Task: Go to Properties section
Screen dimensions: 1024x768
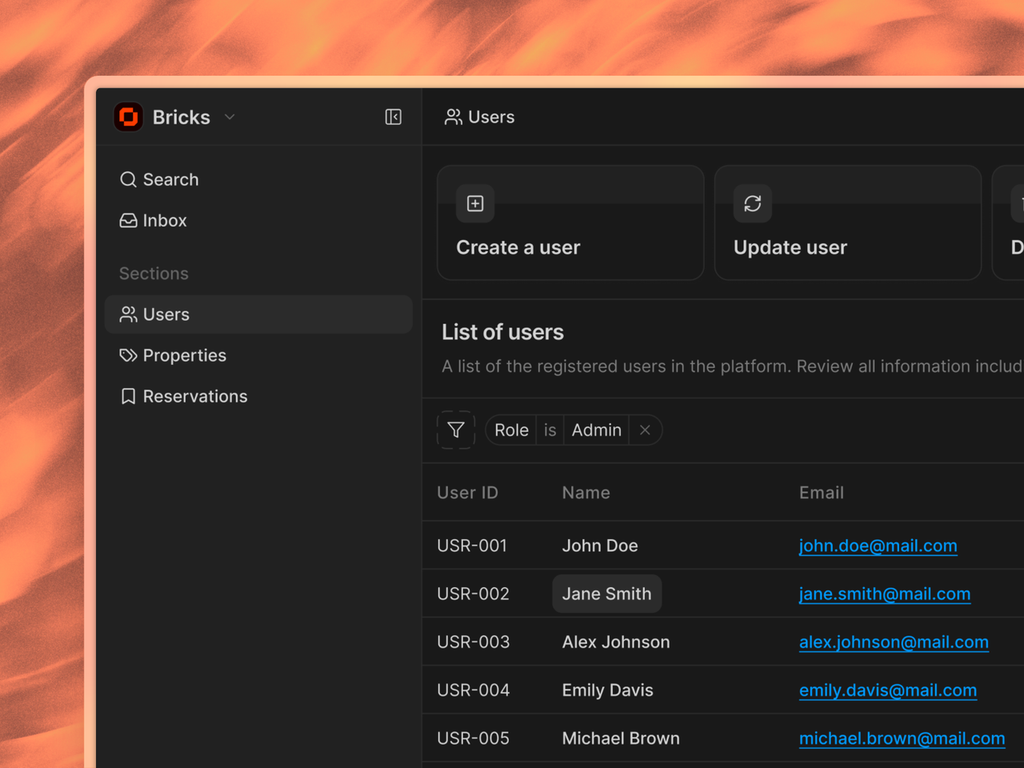Action: pyautogui.click(x=259, y=356)
